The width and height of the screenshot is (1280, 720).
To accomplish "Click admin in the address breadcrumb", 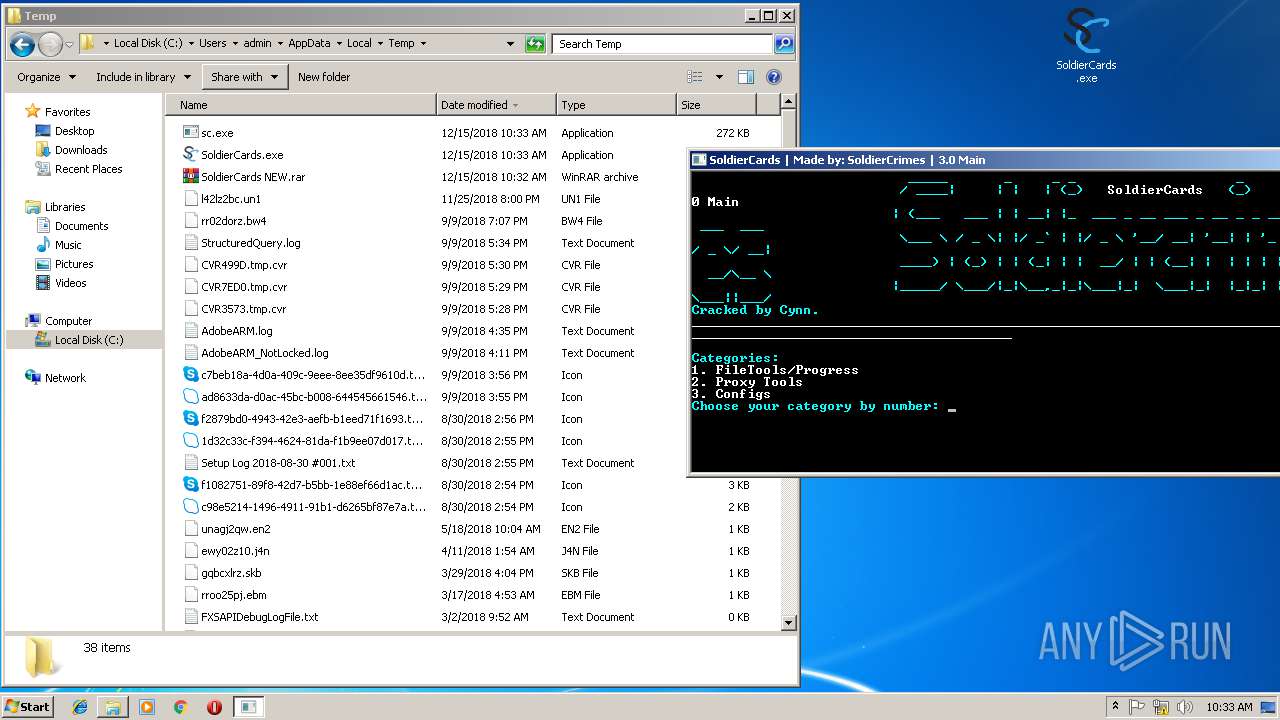I will pos(257,44).
